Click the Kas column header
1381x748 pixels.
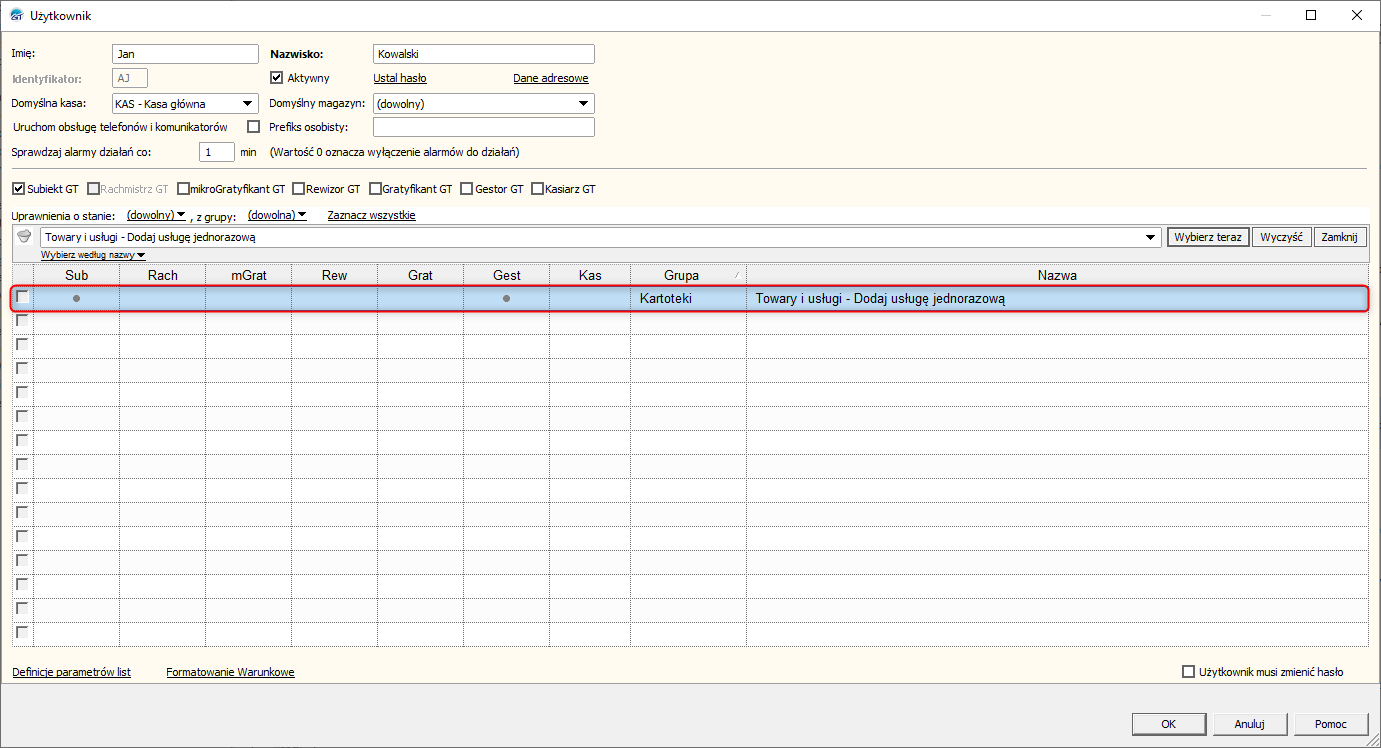click(591, 275)
